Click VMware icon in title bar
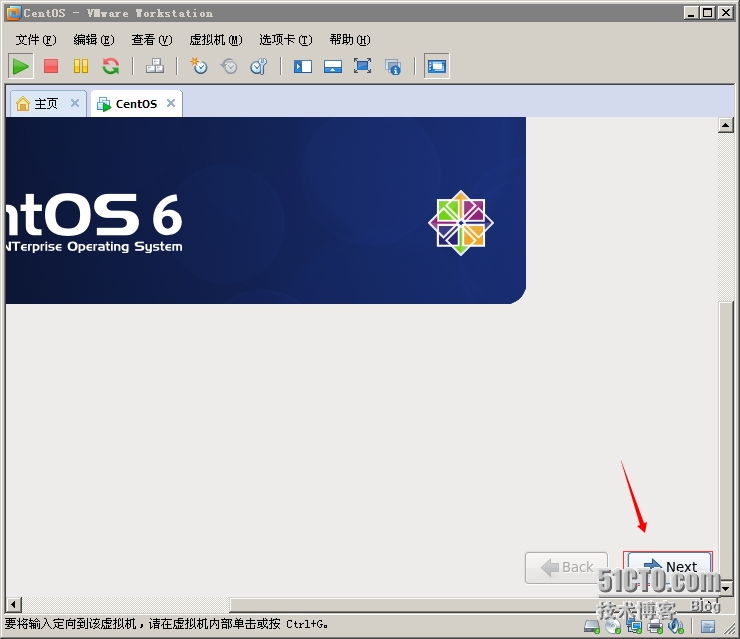The width and height of the screenshot is (740, 639). [14, 13]
